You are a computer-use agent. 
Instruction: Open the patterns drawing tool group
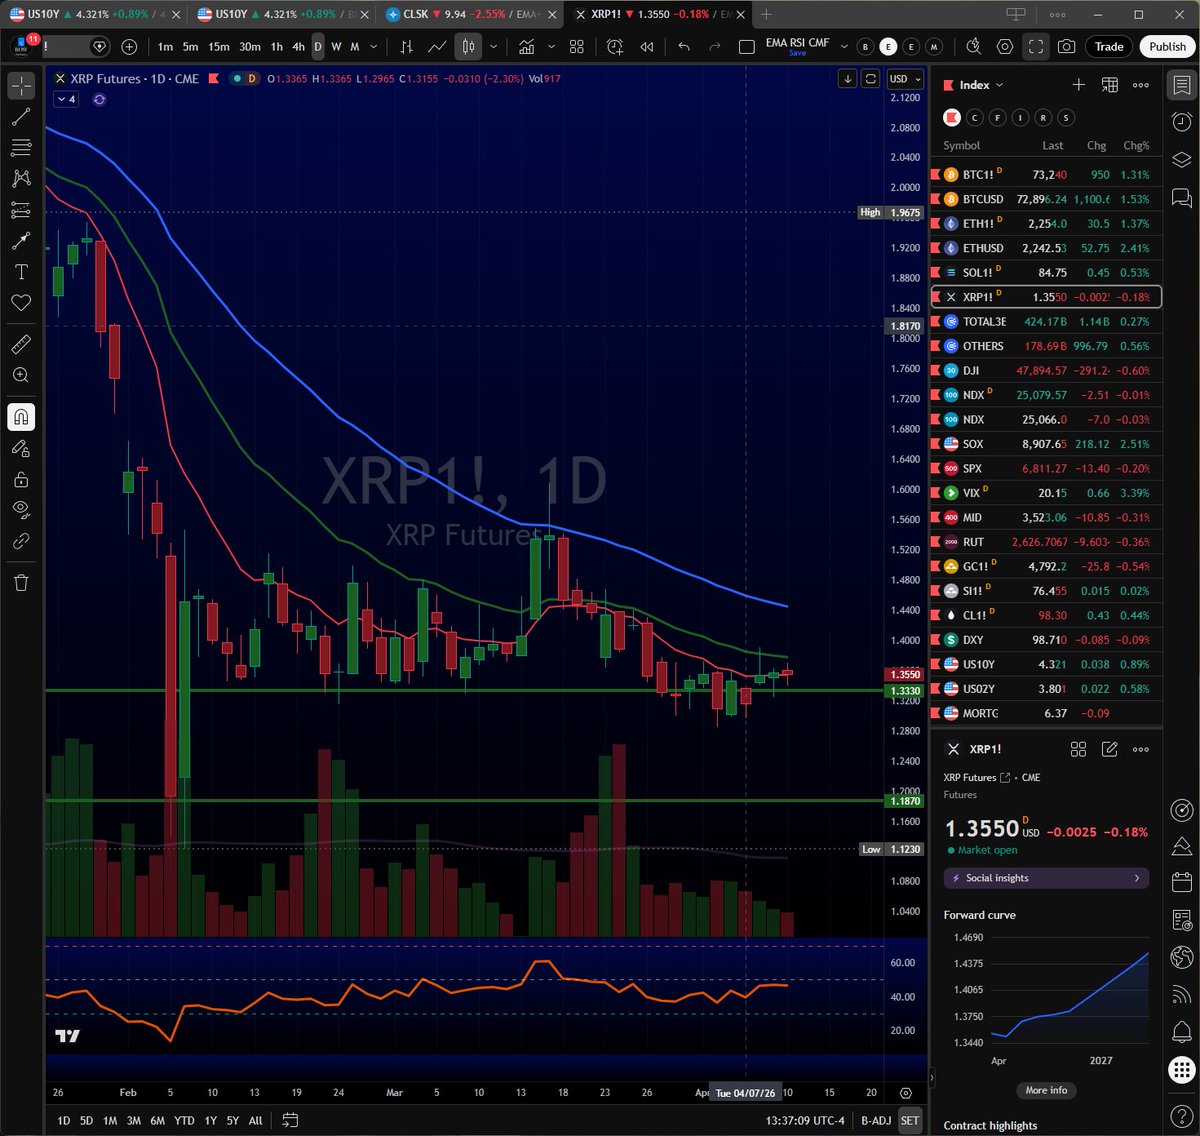click(x=21, y=179)
